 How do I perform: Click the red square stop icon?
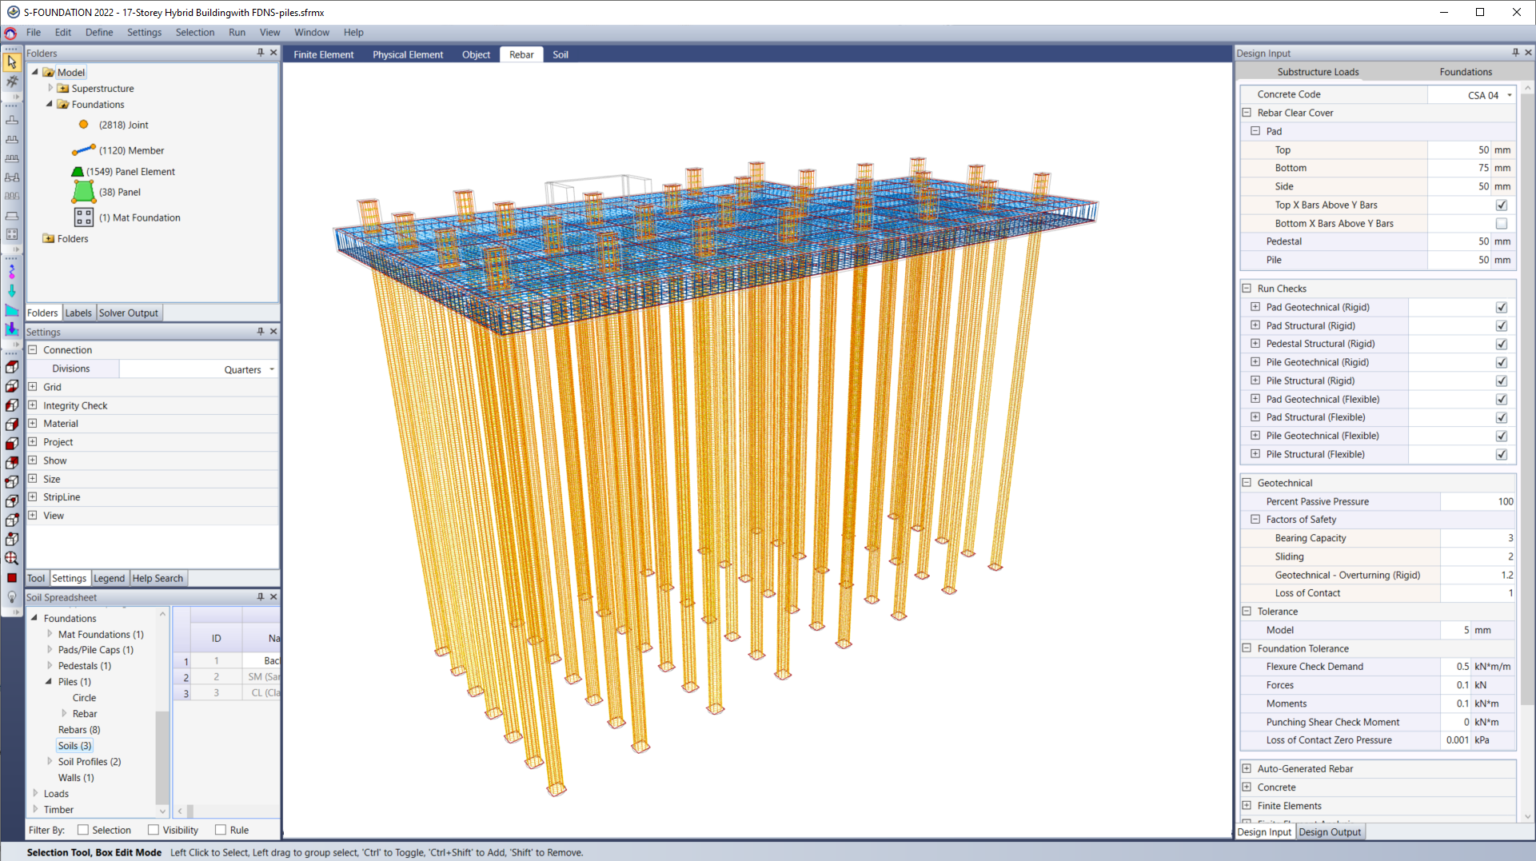[x=12, y=578]
